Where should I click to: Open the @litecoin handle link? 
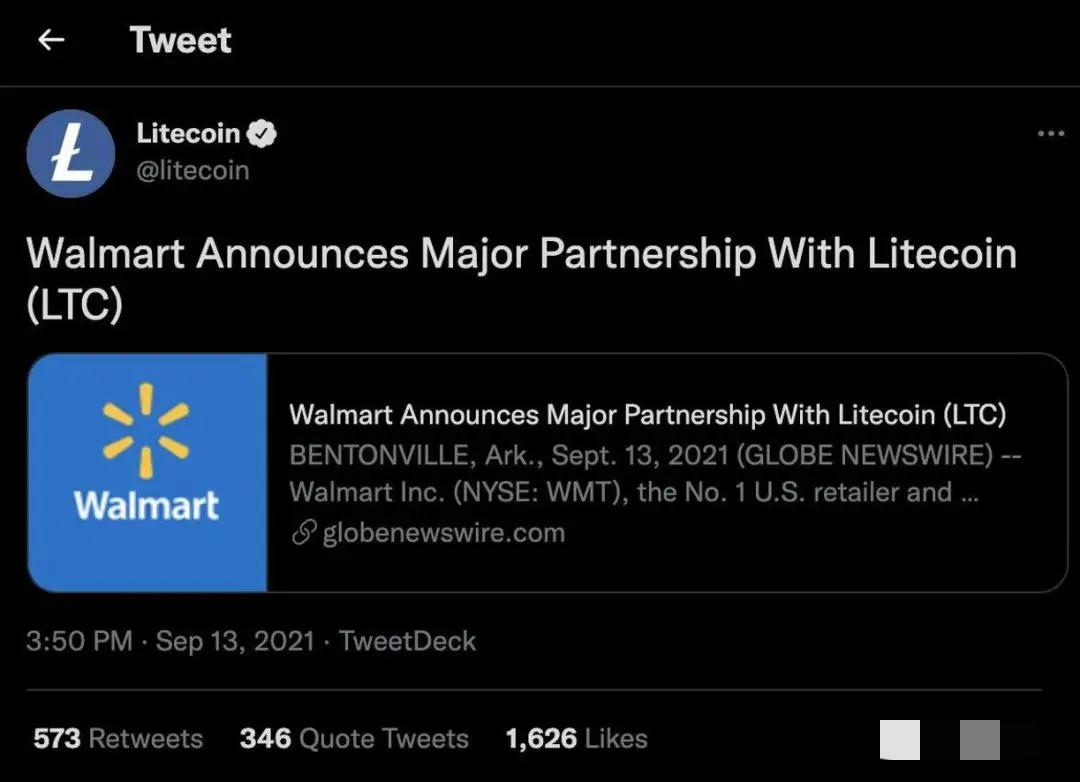point(192,170)
